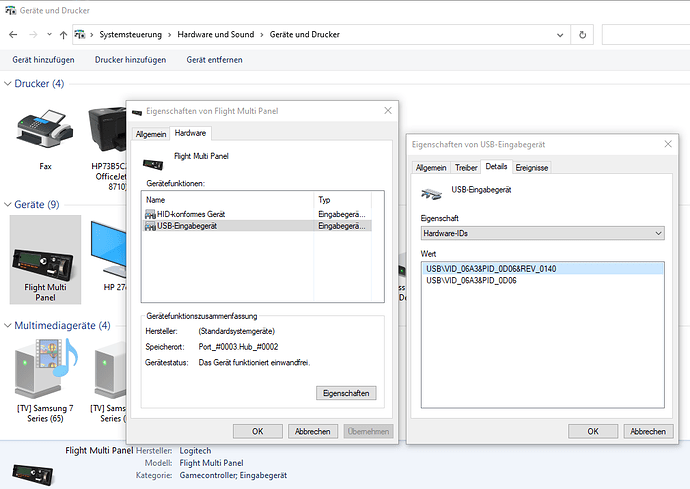The image size is (690, 489).
Task: Refresh the Geräte und Drucker view
Action: coord(583,35)
